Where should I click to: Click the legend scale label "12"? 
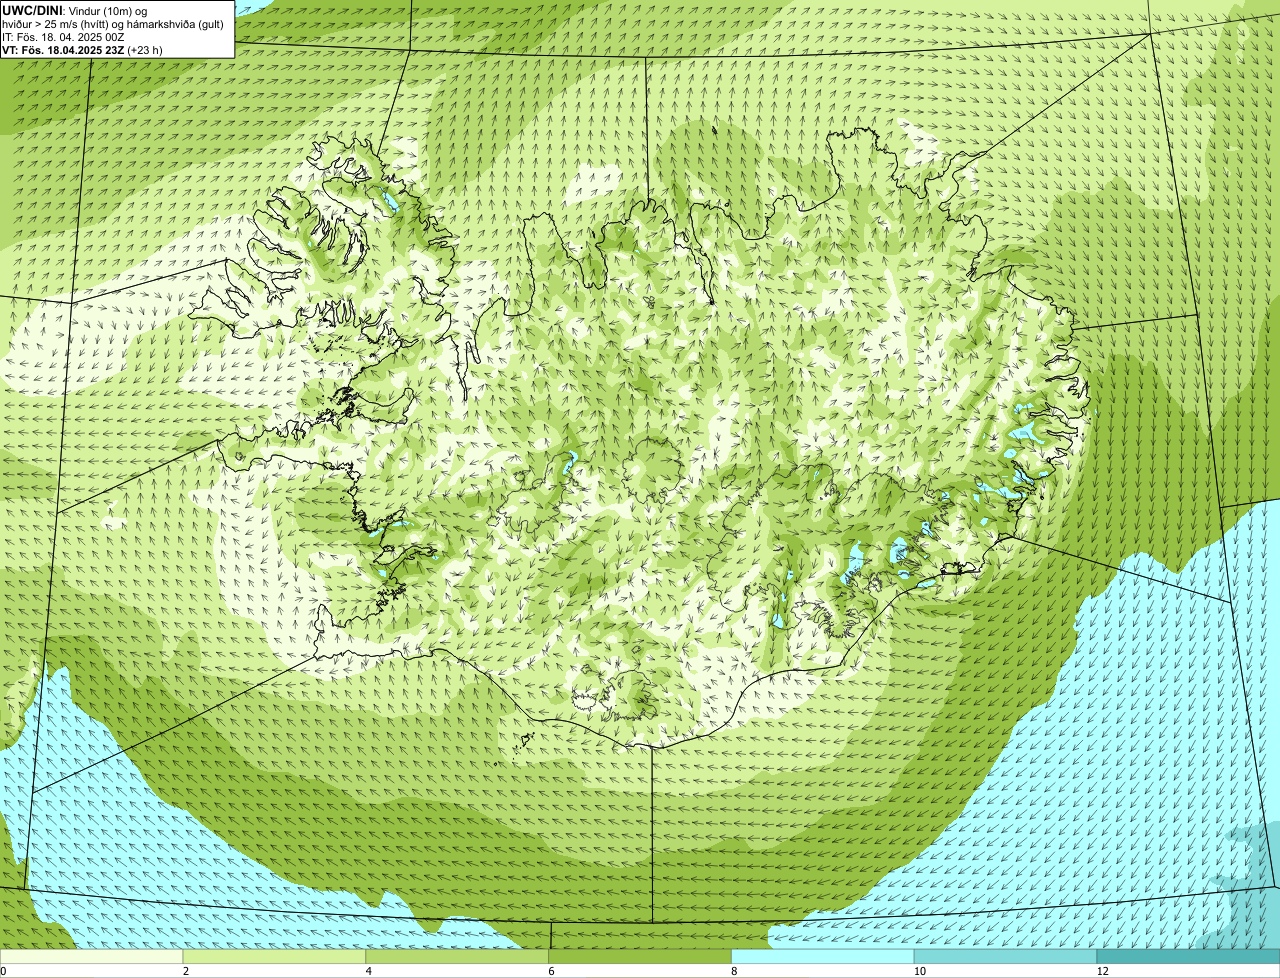(x=1102, y=971)
